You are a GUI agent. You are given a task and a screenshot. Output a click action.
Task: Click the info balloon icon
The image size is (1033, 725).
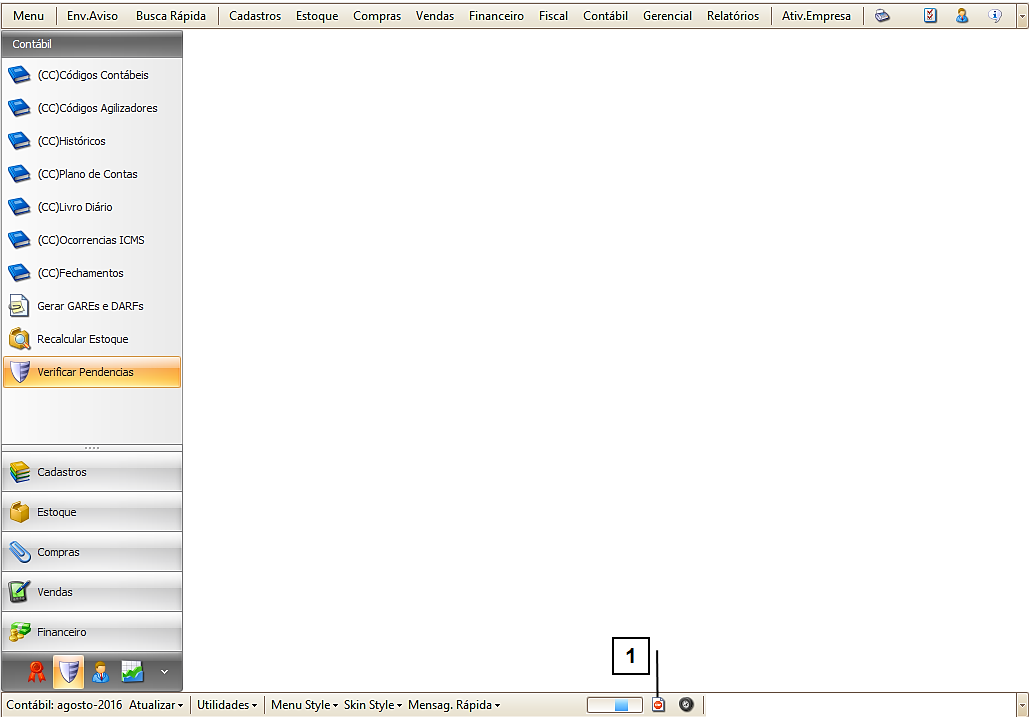pos(995,16)
